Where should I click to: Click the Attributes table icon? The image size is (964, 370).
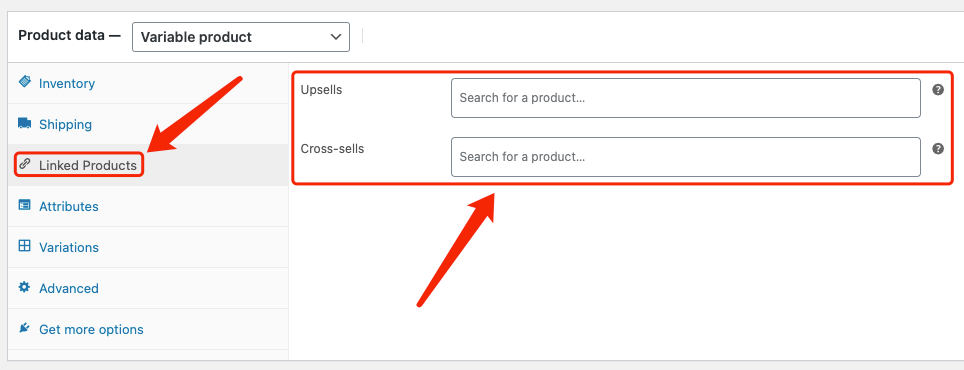[x=25, y=205]
